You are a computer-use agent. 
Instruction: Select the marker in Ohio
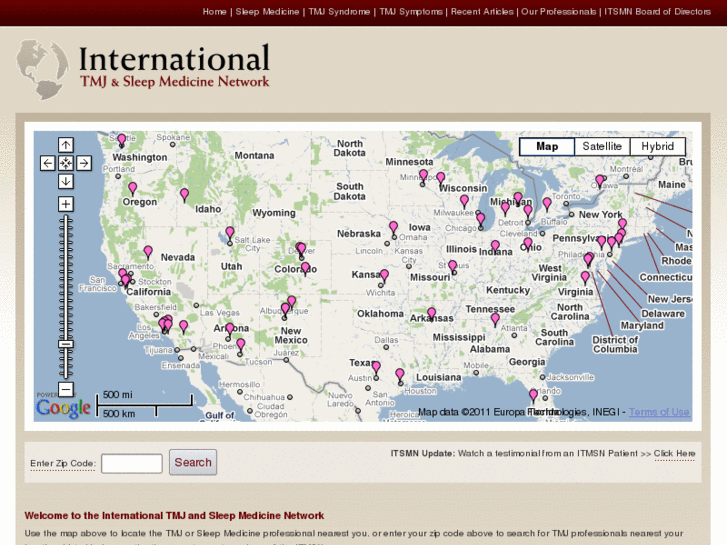tap(528, 243)
